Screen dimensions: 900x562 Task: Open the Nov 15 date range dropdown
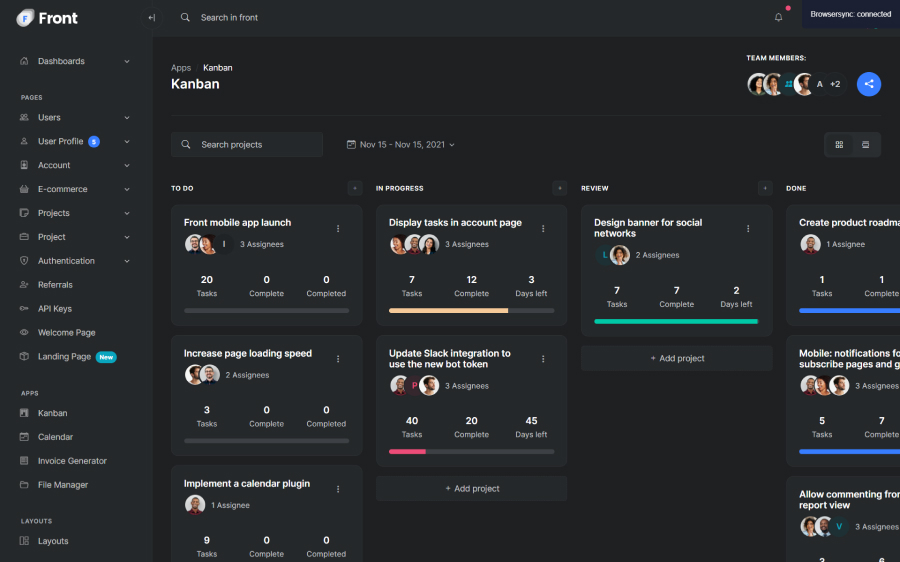(400, 145)
